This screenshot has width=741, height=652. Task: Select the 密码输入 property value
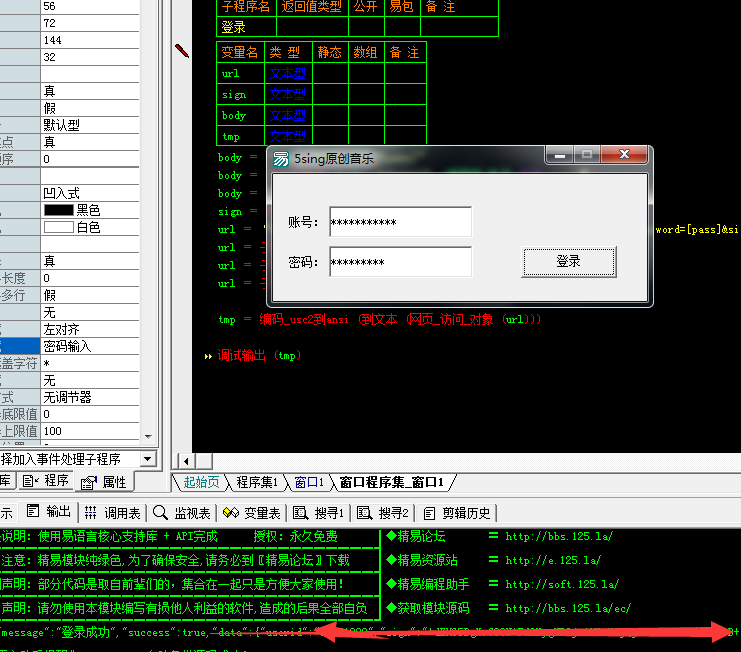pos(90,346)
